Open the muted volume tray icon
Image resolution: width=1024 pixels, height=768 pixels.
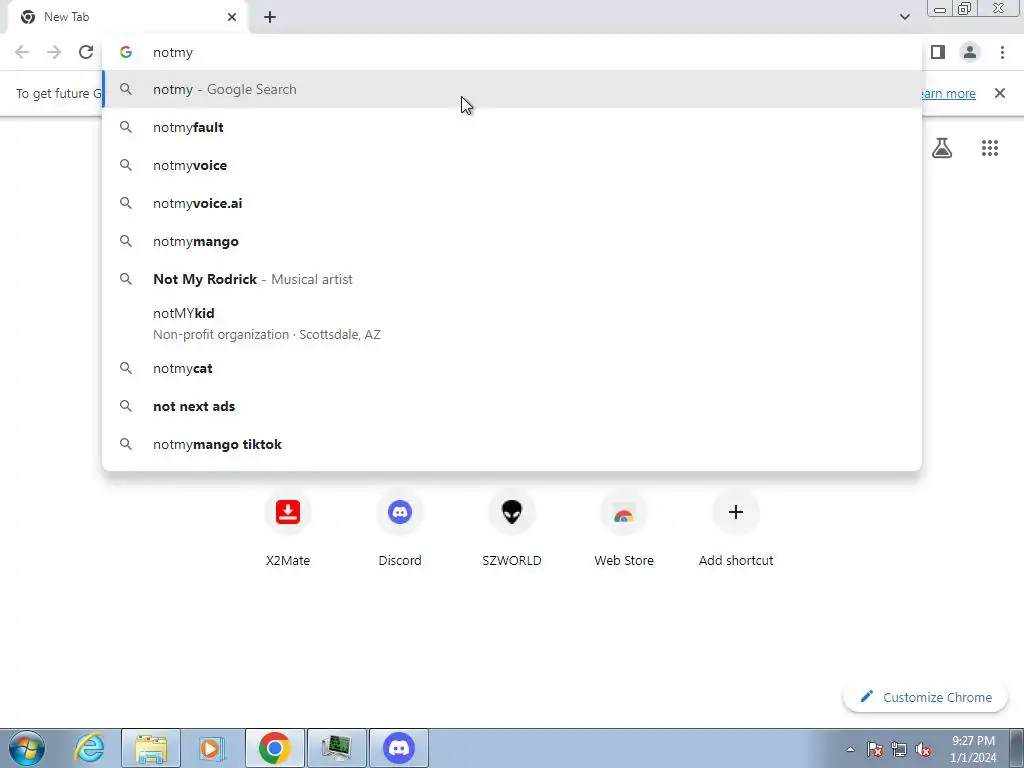coord(923,749)
